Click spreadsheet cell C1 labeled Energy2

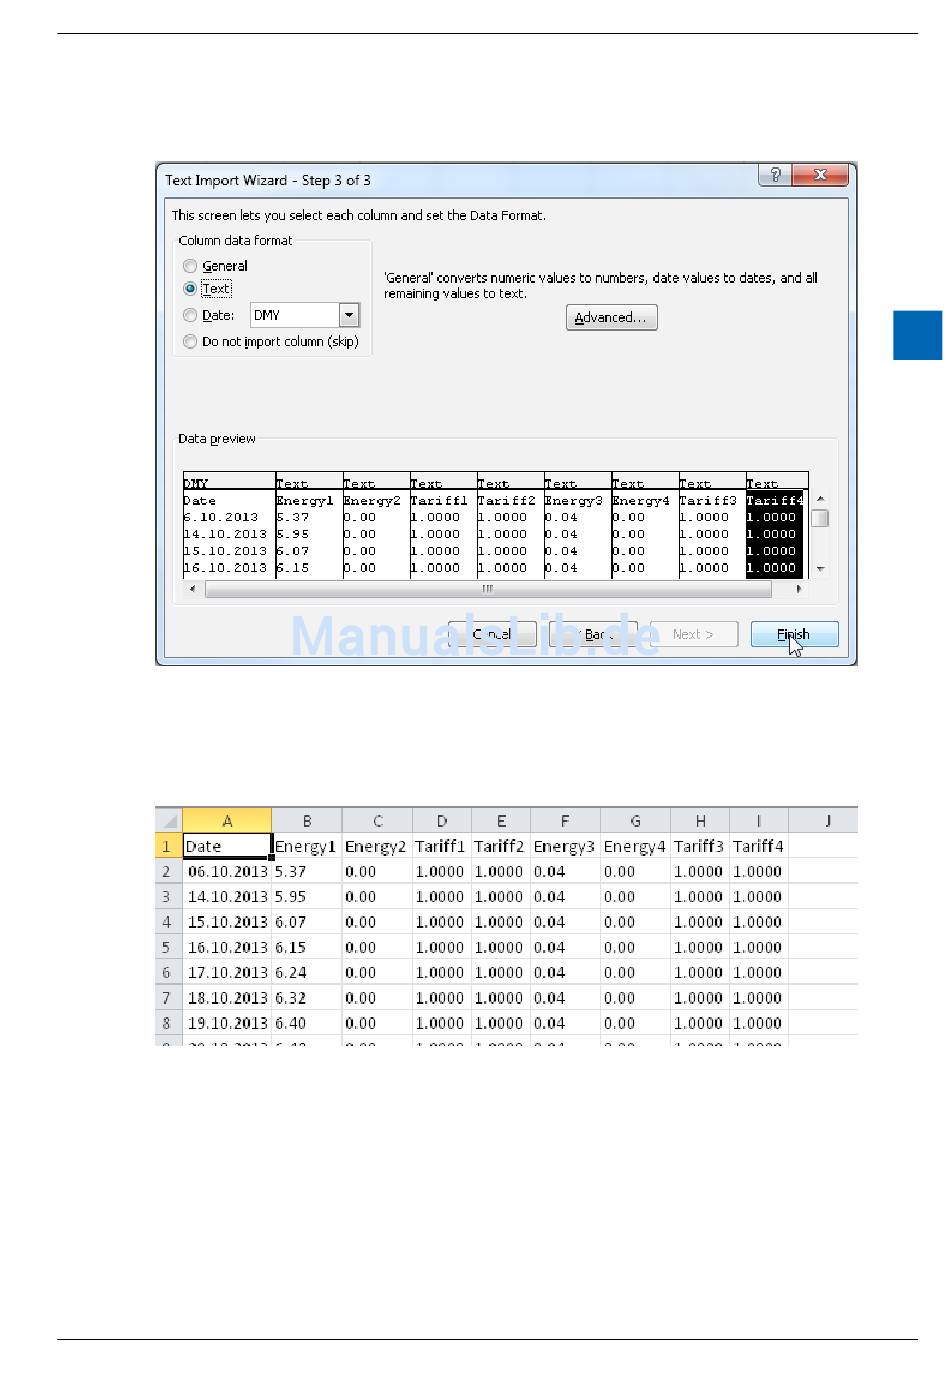[377, 846]
